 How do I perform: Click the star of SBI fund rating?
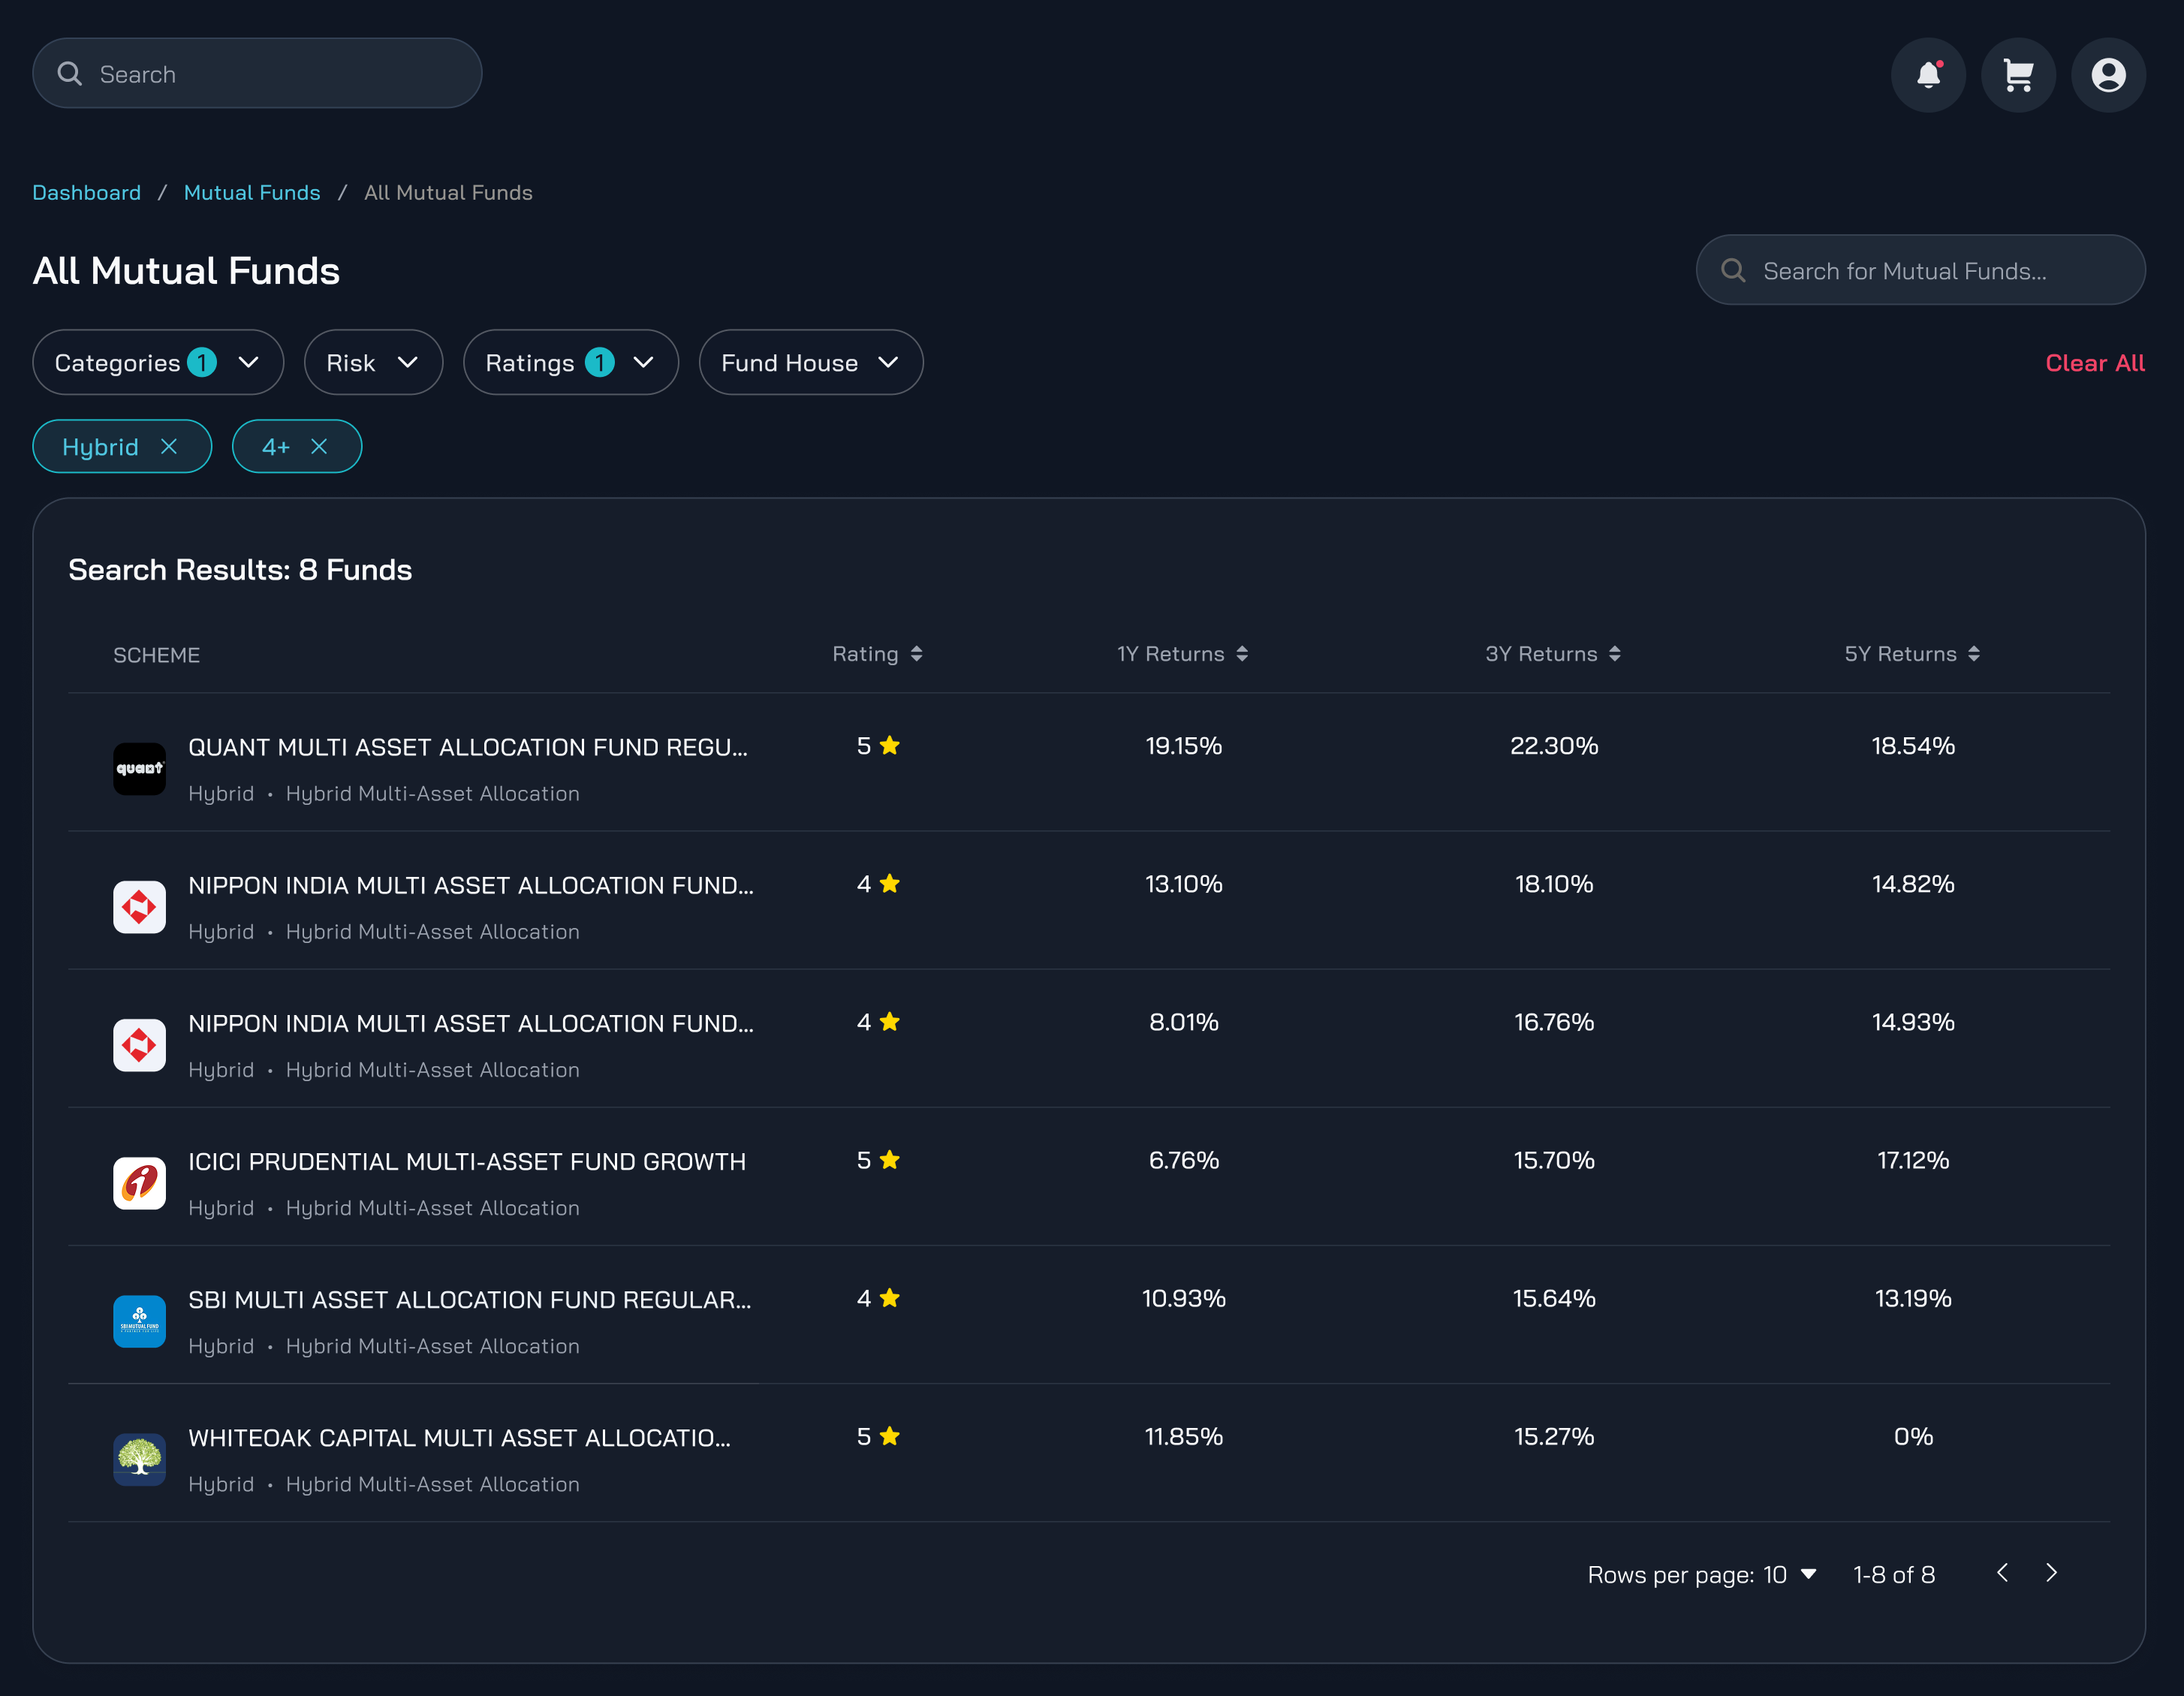click(x=890, y=1297)
